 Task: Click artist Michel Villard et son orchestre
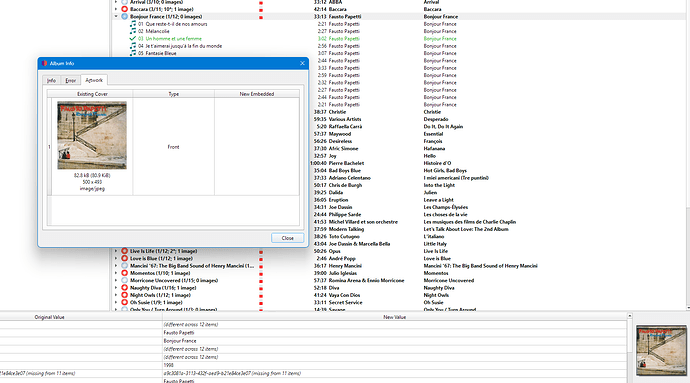363,222
